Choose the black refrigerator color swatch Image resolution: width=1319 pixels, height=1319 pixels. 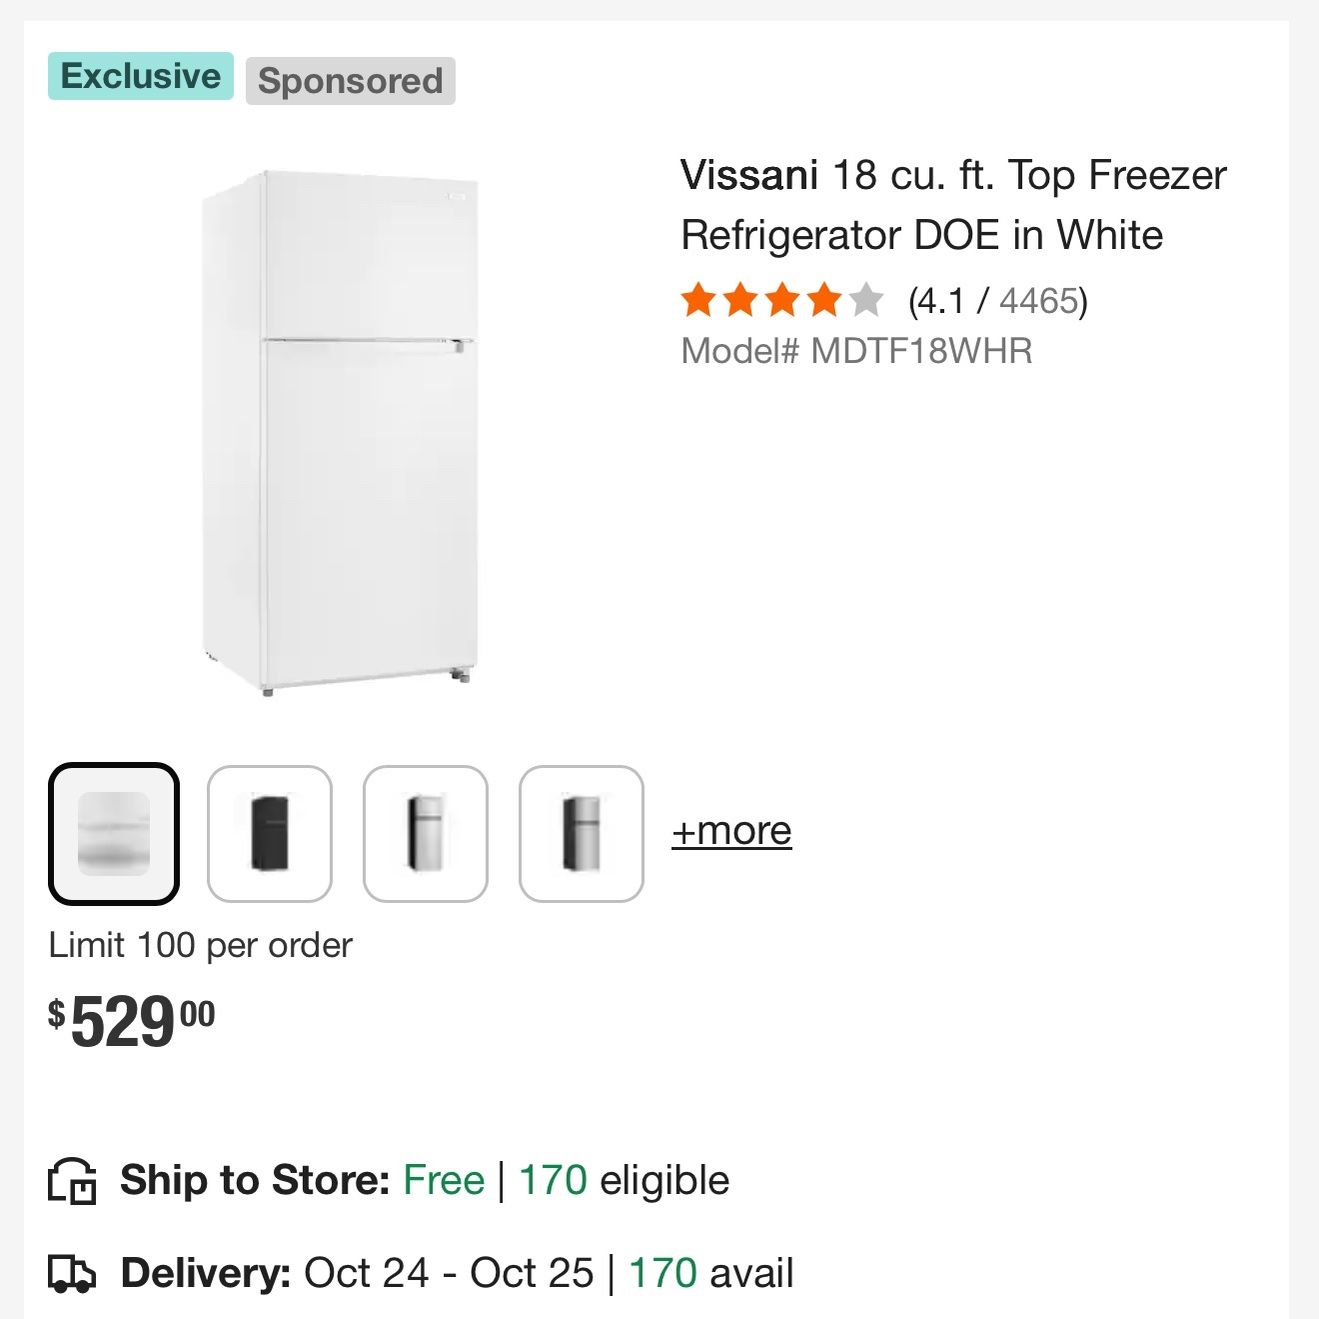270,834
